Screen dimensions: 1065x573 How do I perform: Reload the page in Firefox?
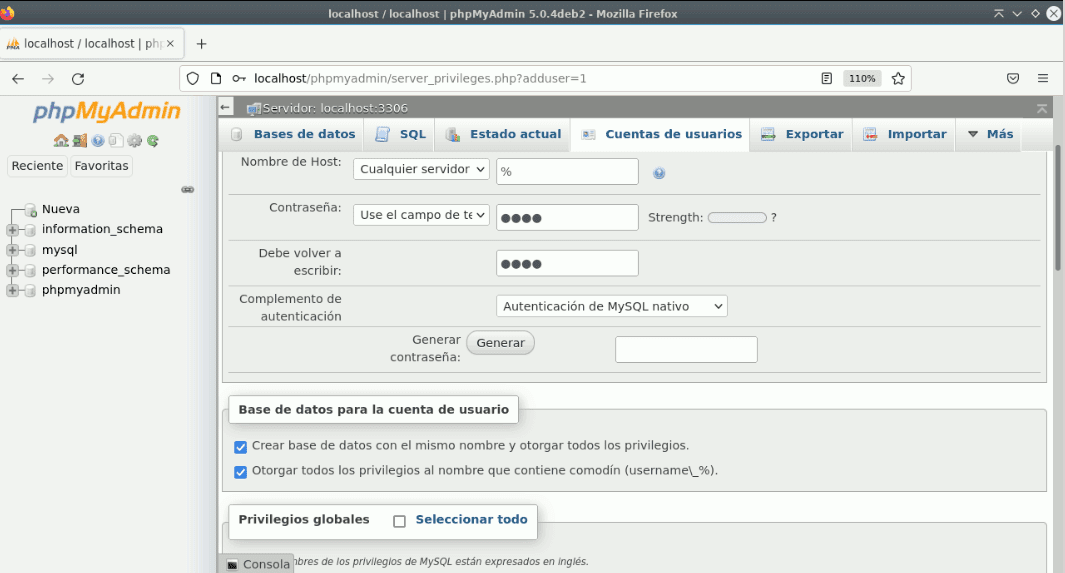[x=78, y=79]
